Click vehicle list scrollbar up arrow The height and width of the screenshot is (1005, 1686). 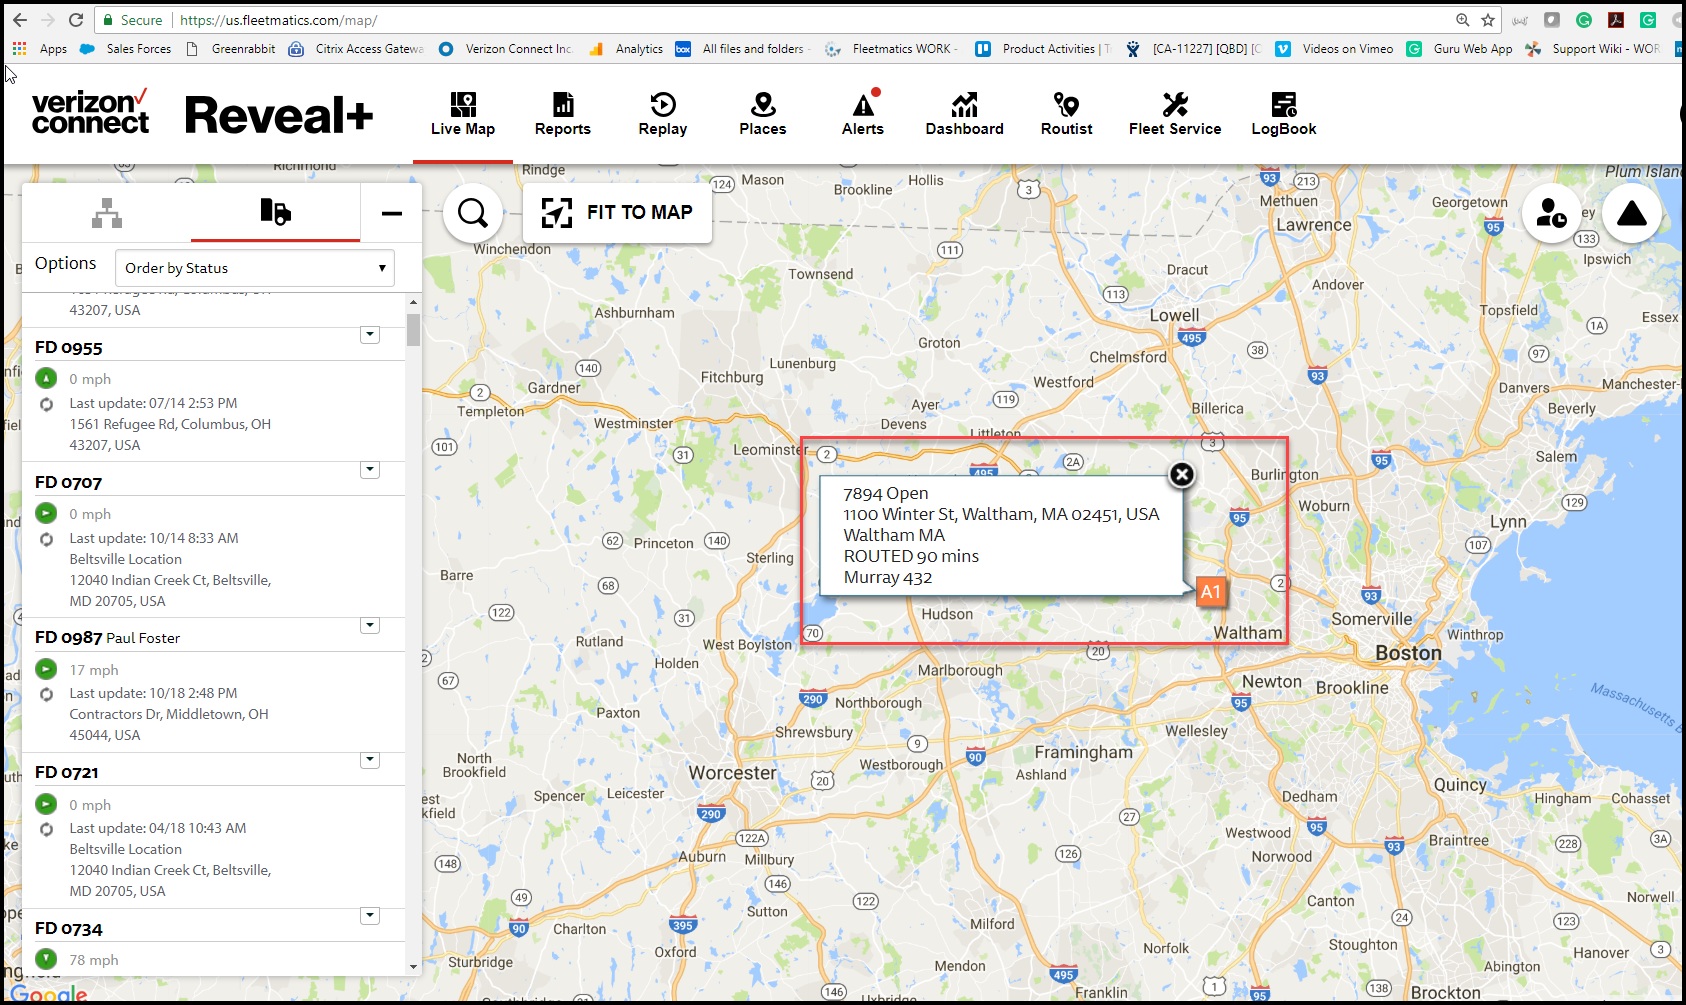pos(413,302)
